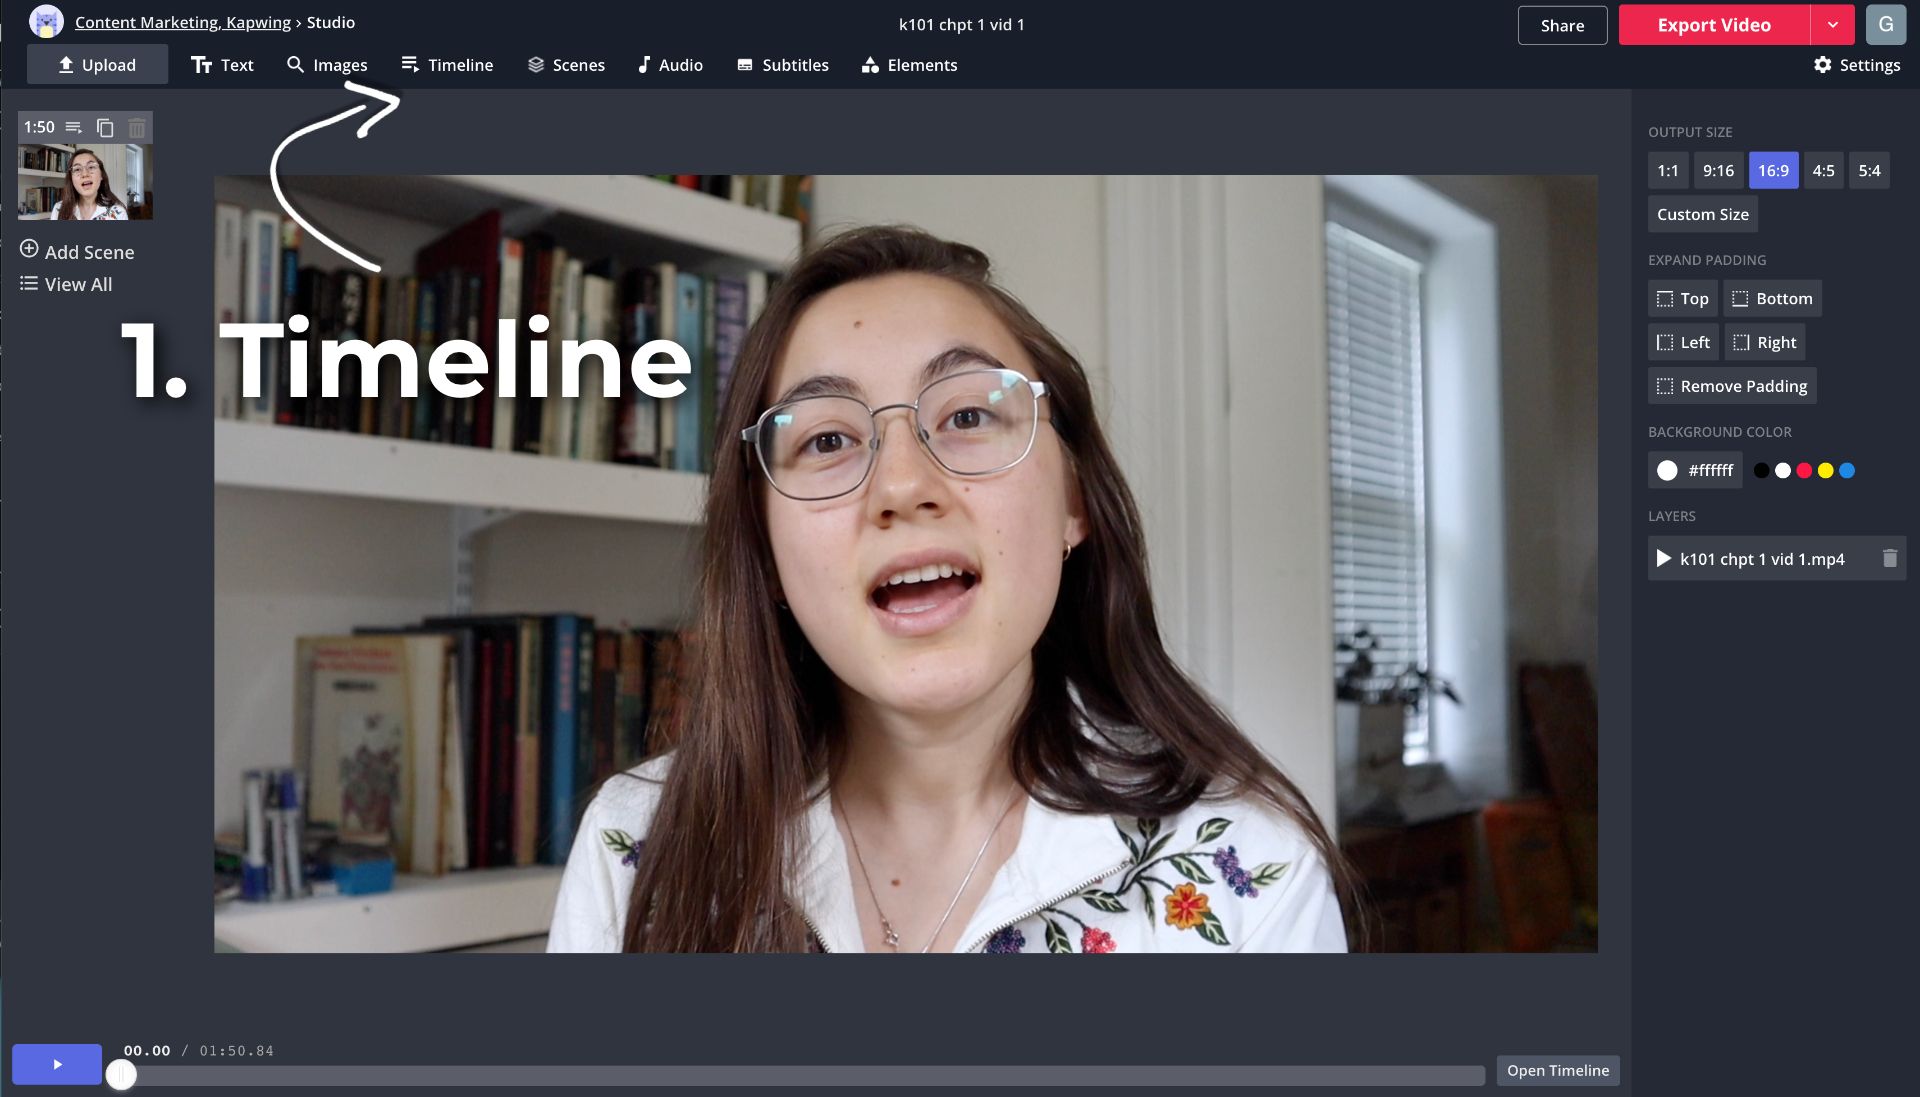Viewport: 1920px width, 1097px height.
Task: Click the scene reorder lines icon
Action: (74, 127)
